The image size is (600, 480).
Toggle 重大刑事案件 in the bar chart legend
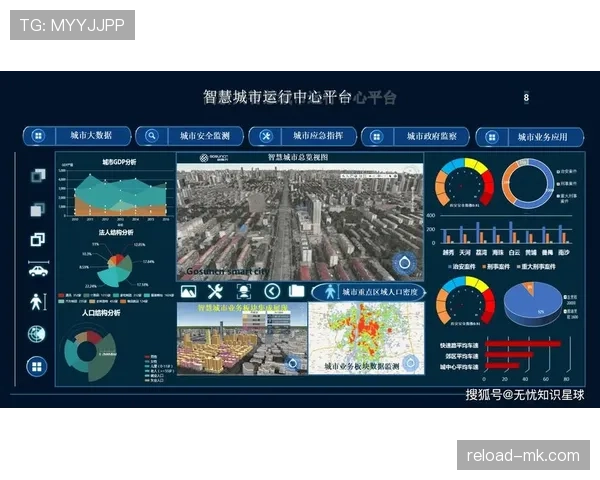(x=536, y=266)
